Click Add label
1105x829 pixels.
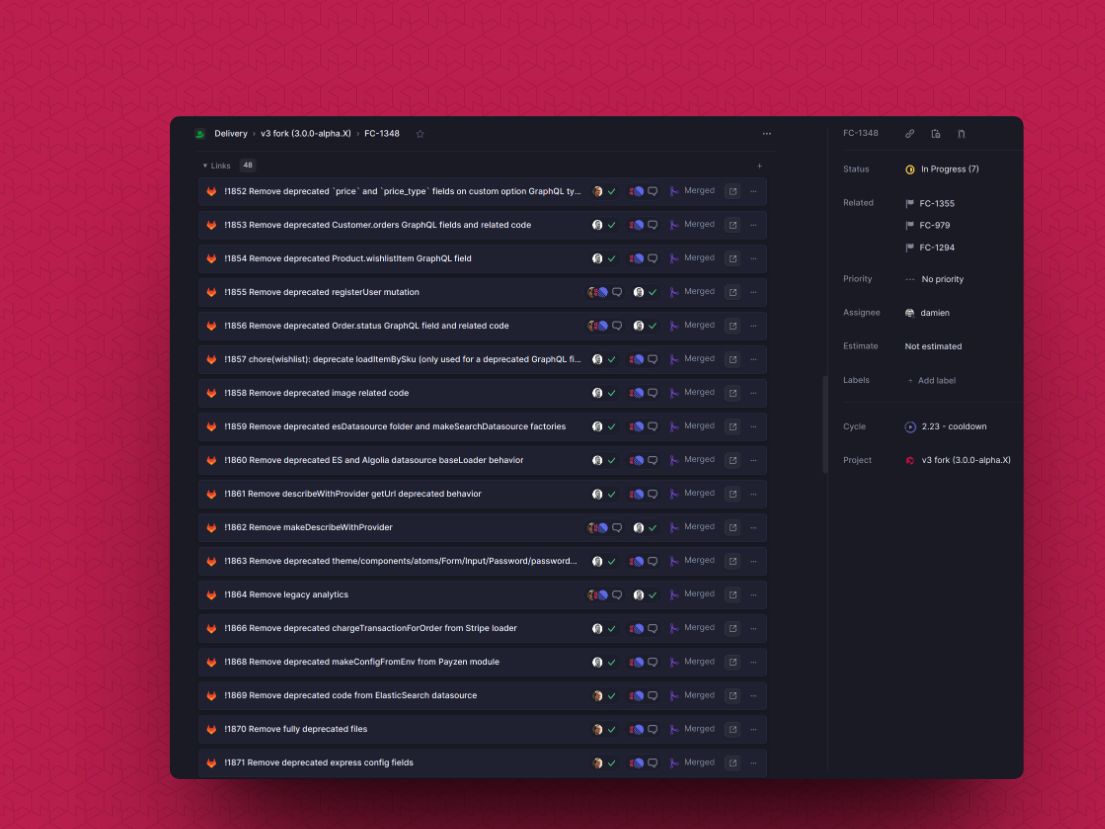[932, 381]
